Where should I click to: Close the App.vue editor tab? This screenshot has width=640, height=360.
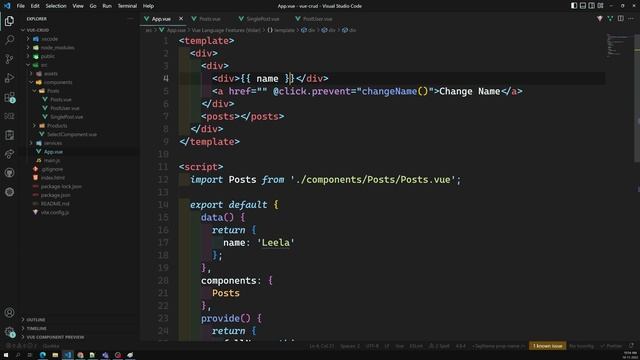point(181,19)
